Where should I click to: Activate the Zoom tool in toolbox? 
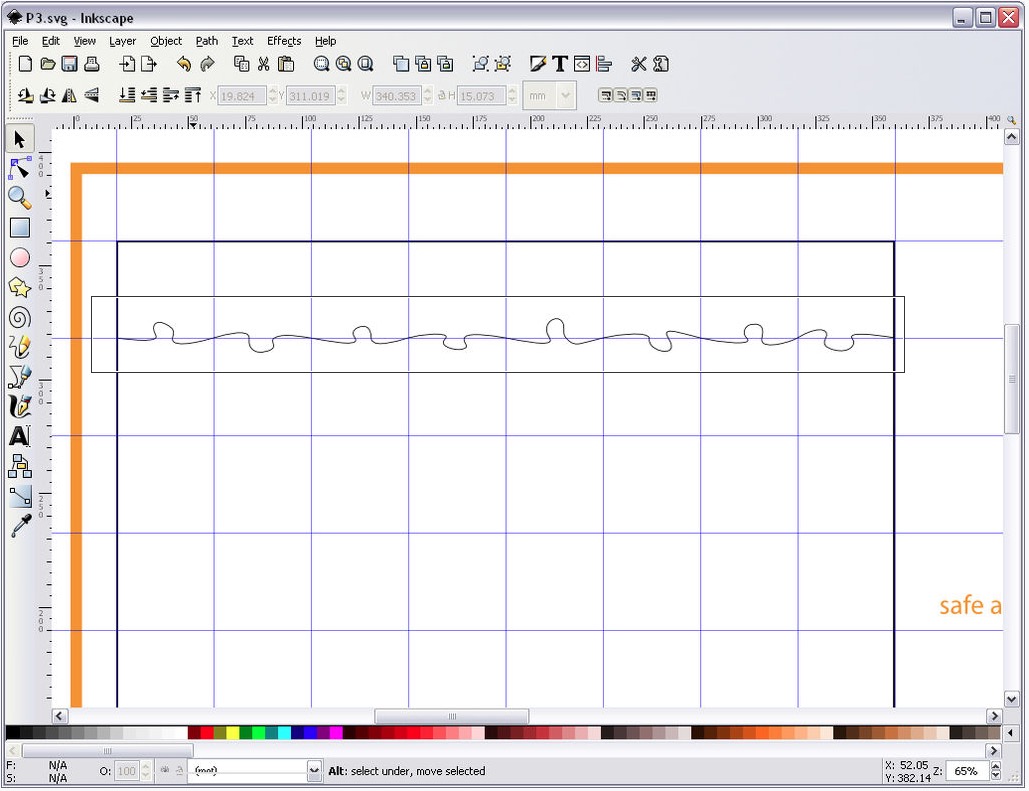click(20, 197)
